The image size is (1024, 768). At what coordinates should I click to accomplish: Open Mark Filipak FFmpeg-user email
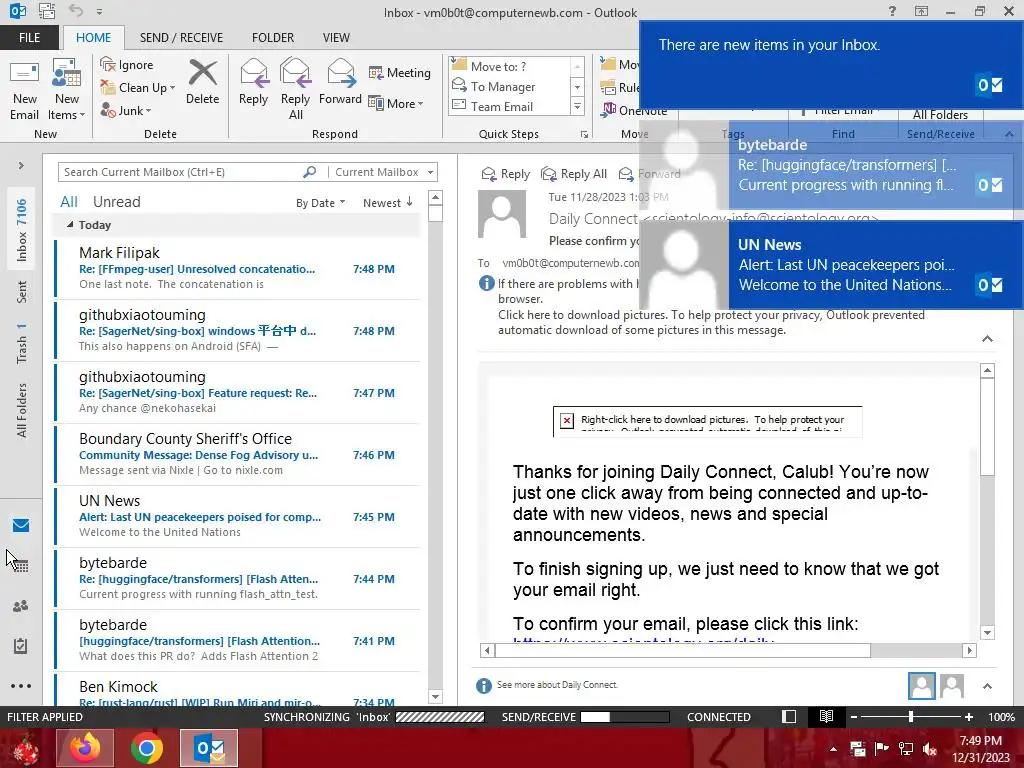point(238,268)
